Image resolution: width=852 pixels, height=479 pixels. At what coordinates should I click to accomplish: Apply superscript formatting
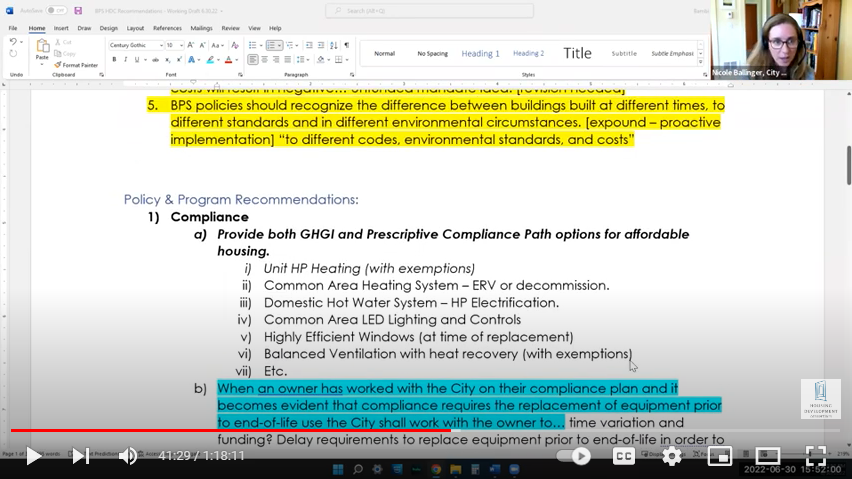179,60
